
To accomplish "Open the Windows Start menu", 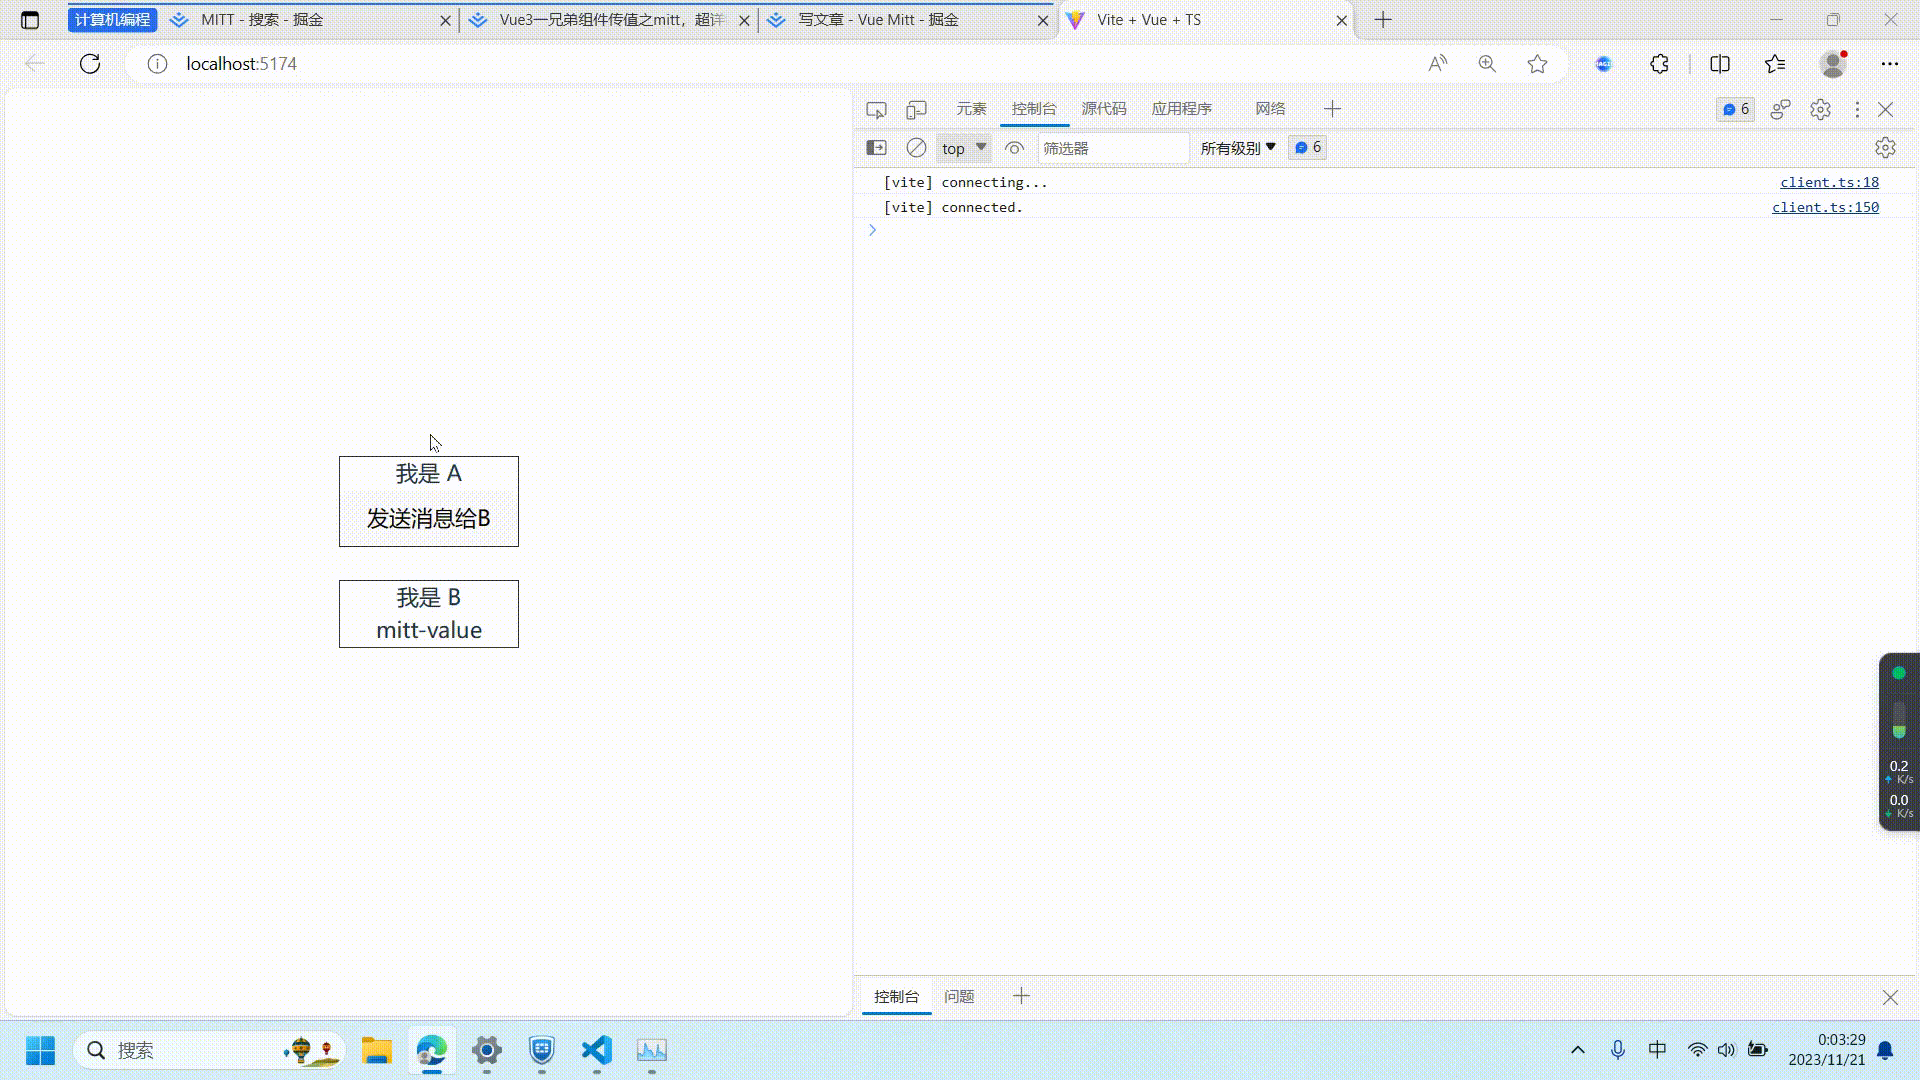I will (x=40, y=1050).
